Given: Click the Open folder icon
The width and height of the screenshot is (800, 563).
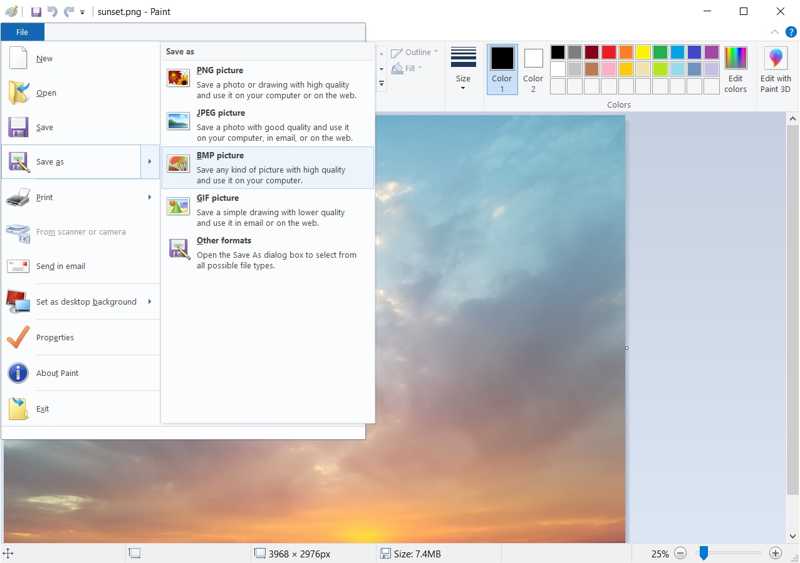Looking at the screenshot, I should coord(19,93).
